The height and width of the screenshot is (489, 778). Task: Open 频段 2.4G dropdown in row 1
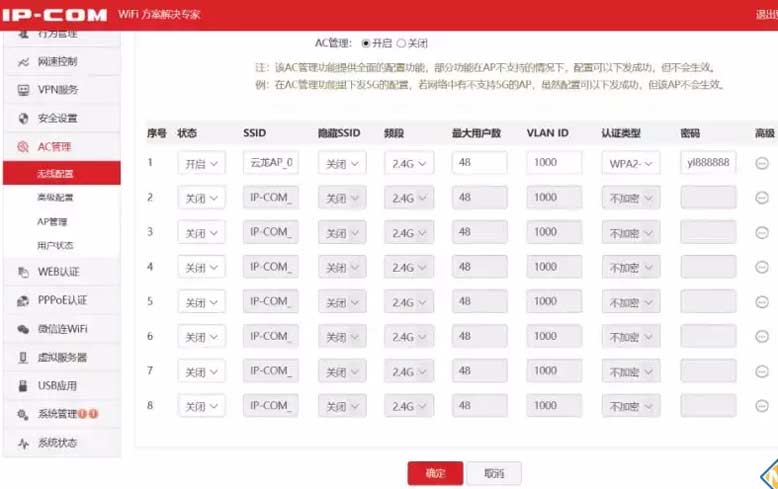409,163
